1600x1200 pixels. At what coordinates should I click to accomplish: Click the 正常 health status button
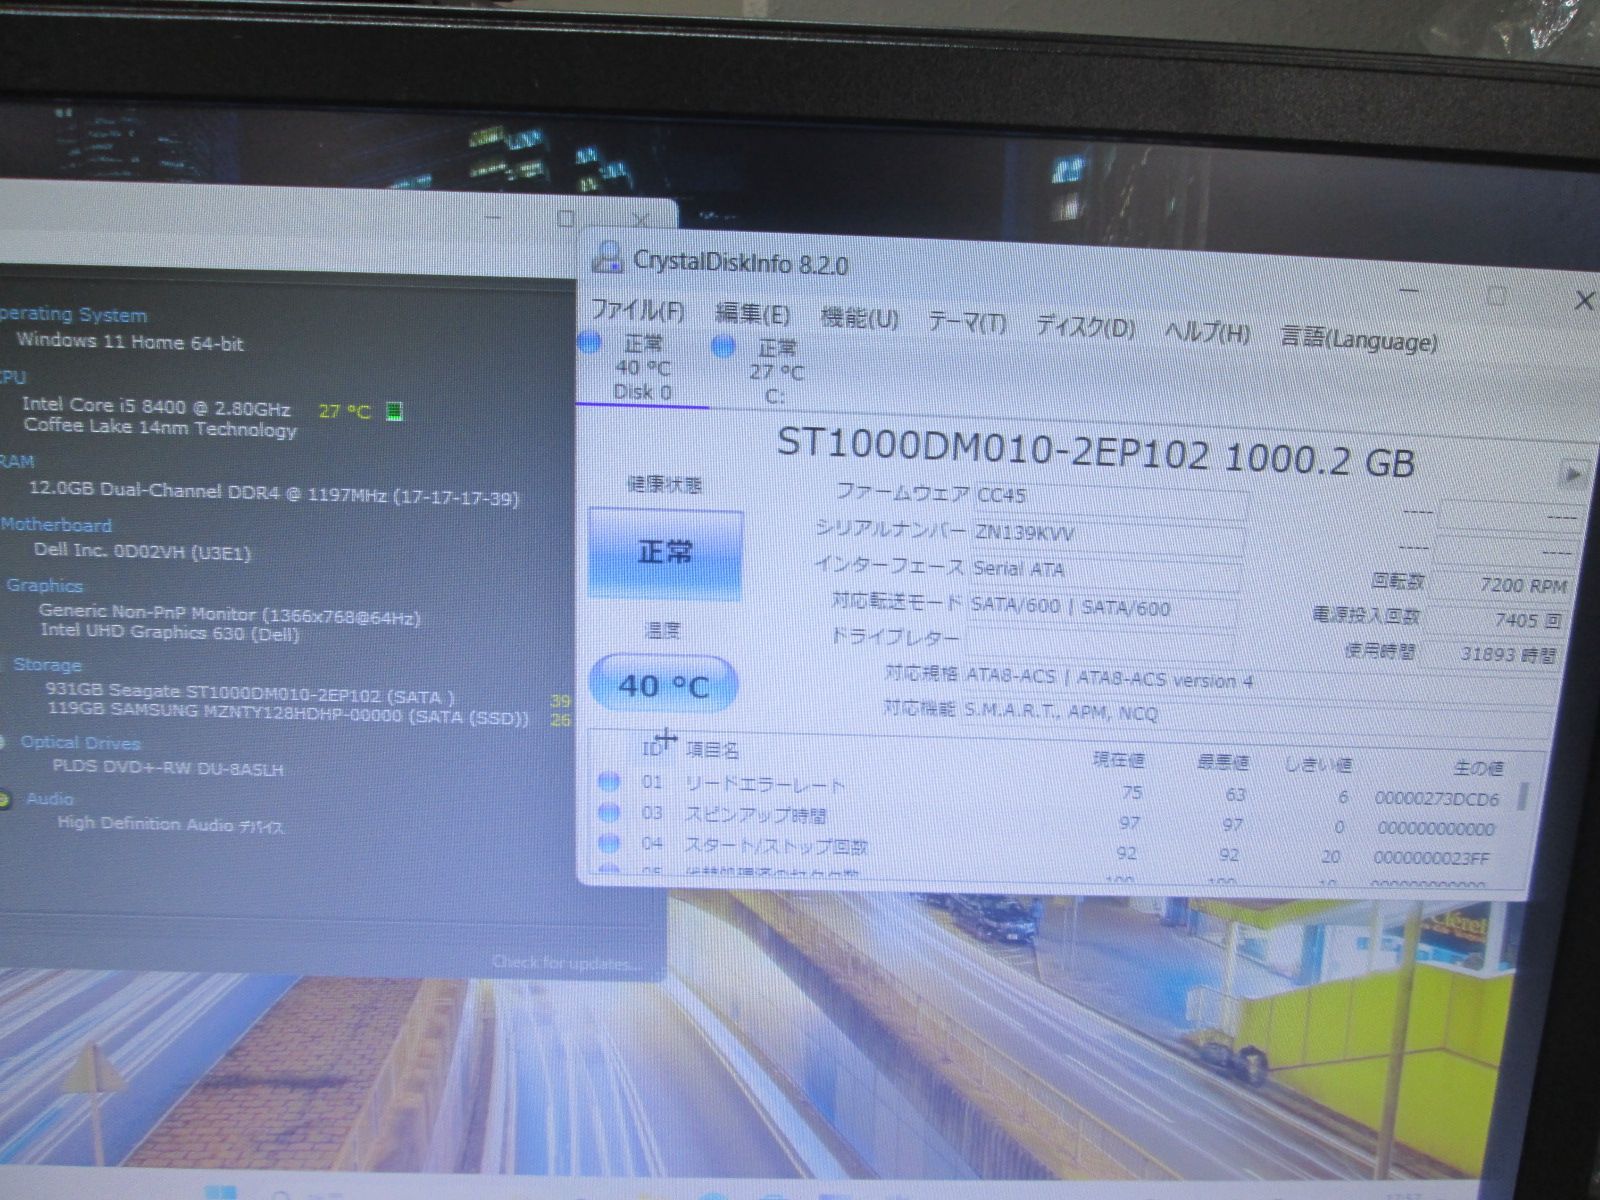coord(665,552)
